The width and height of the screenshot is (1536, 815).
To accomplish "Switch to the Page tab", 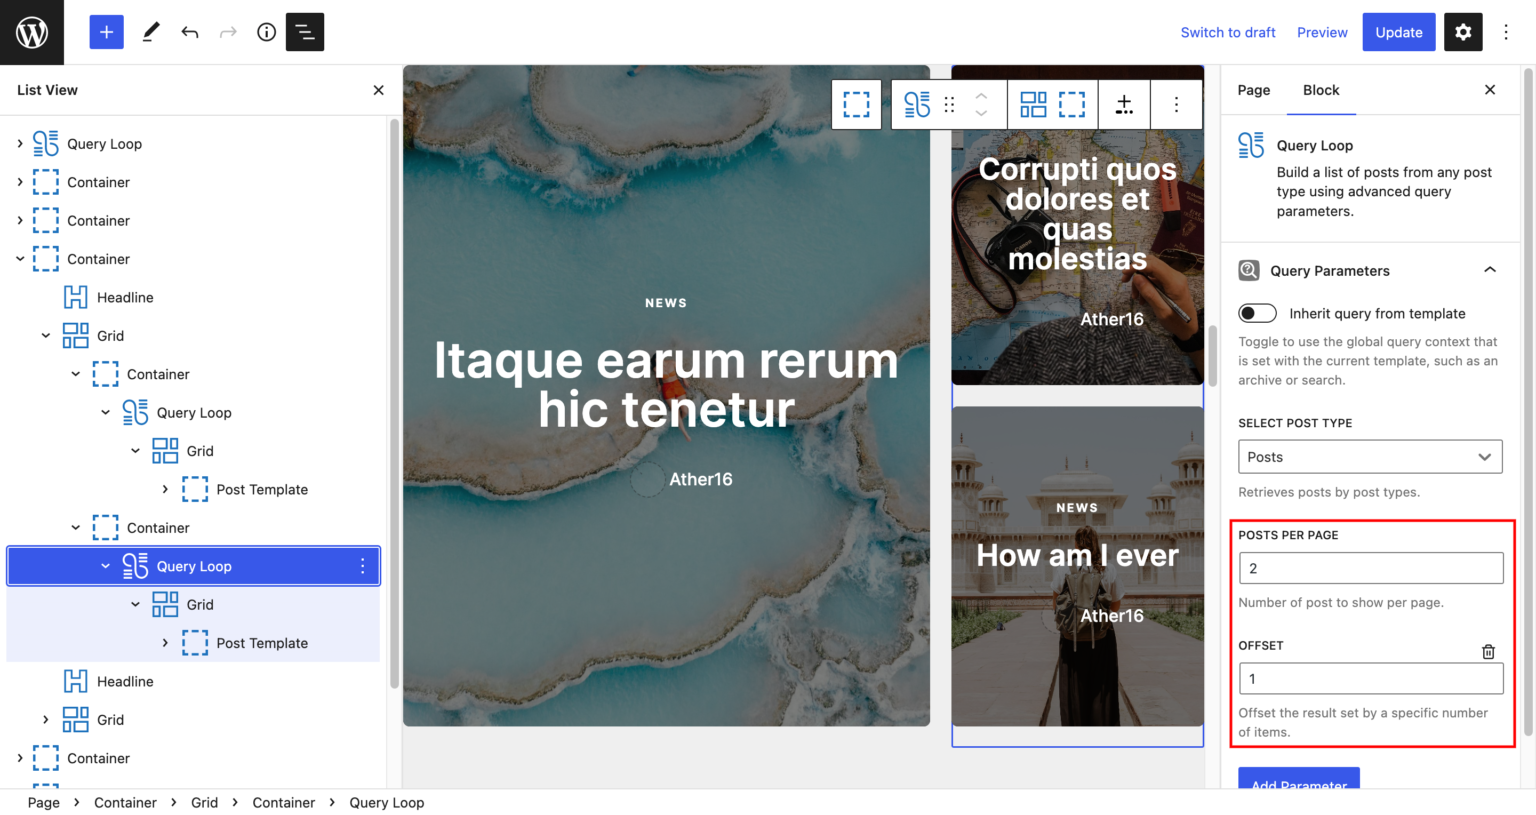I will [1253, 90].
